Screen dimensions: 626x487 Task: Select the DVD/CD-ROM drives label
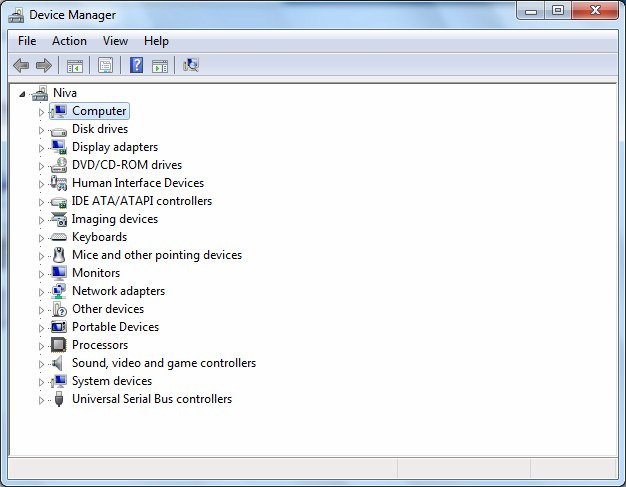pos(127,165)
